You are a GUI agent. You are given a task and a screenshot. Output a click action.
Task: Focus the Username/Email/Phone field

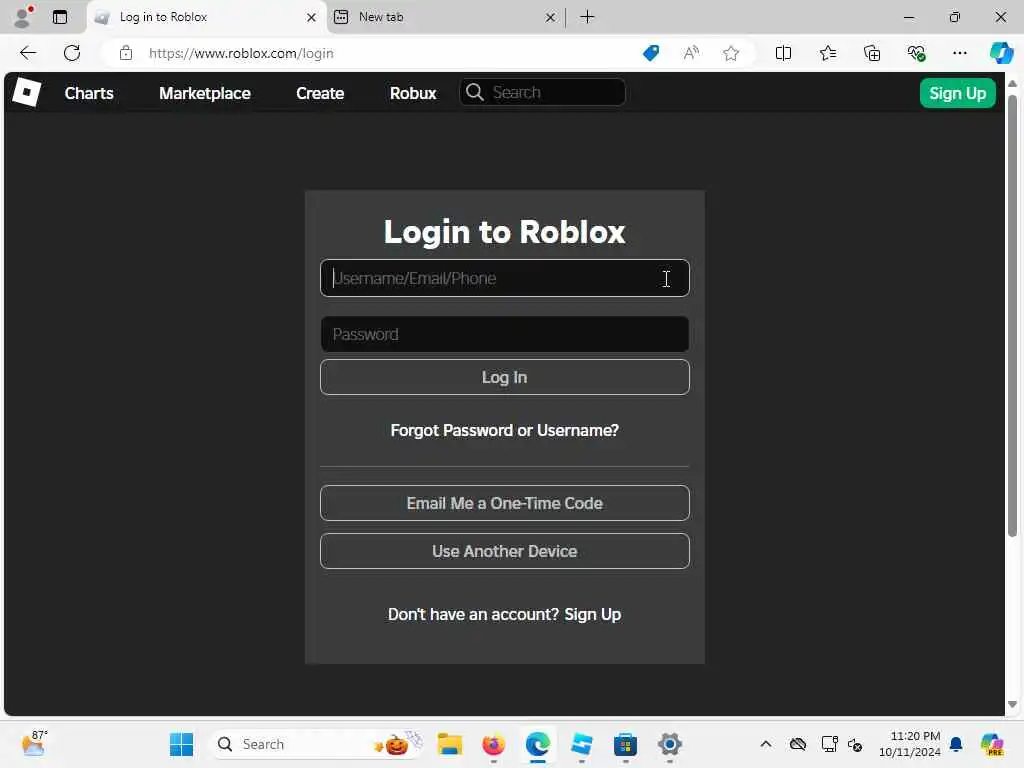tap(504, 278)
